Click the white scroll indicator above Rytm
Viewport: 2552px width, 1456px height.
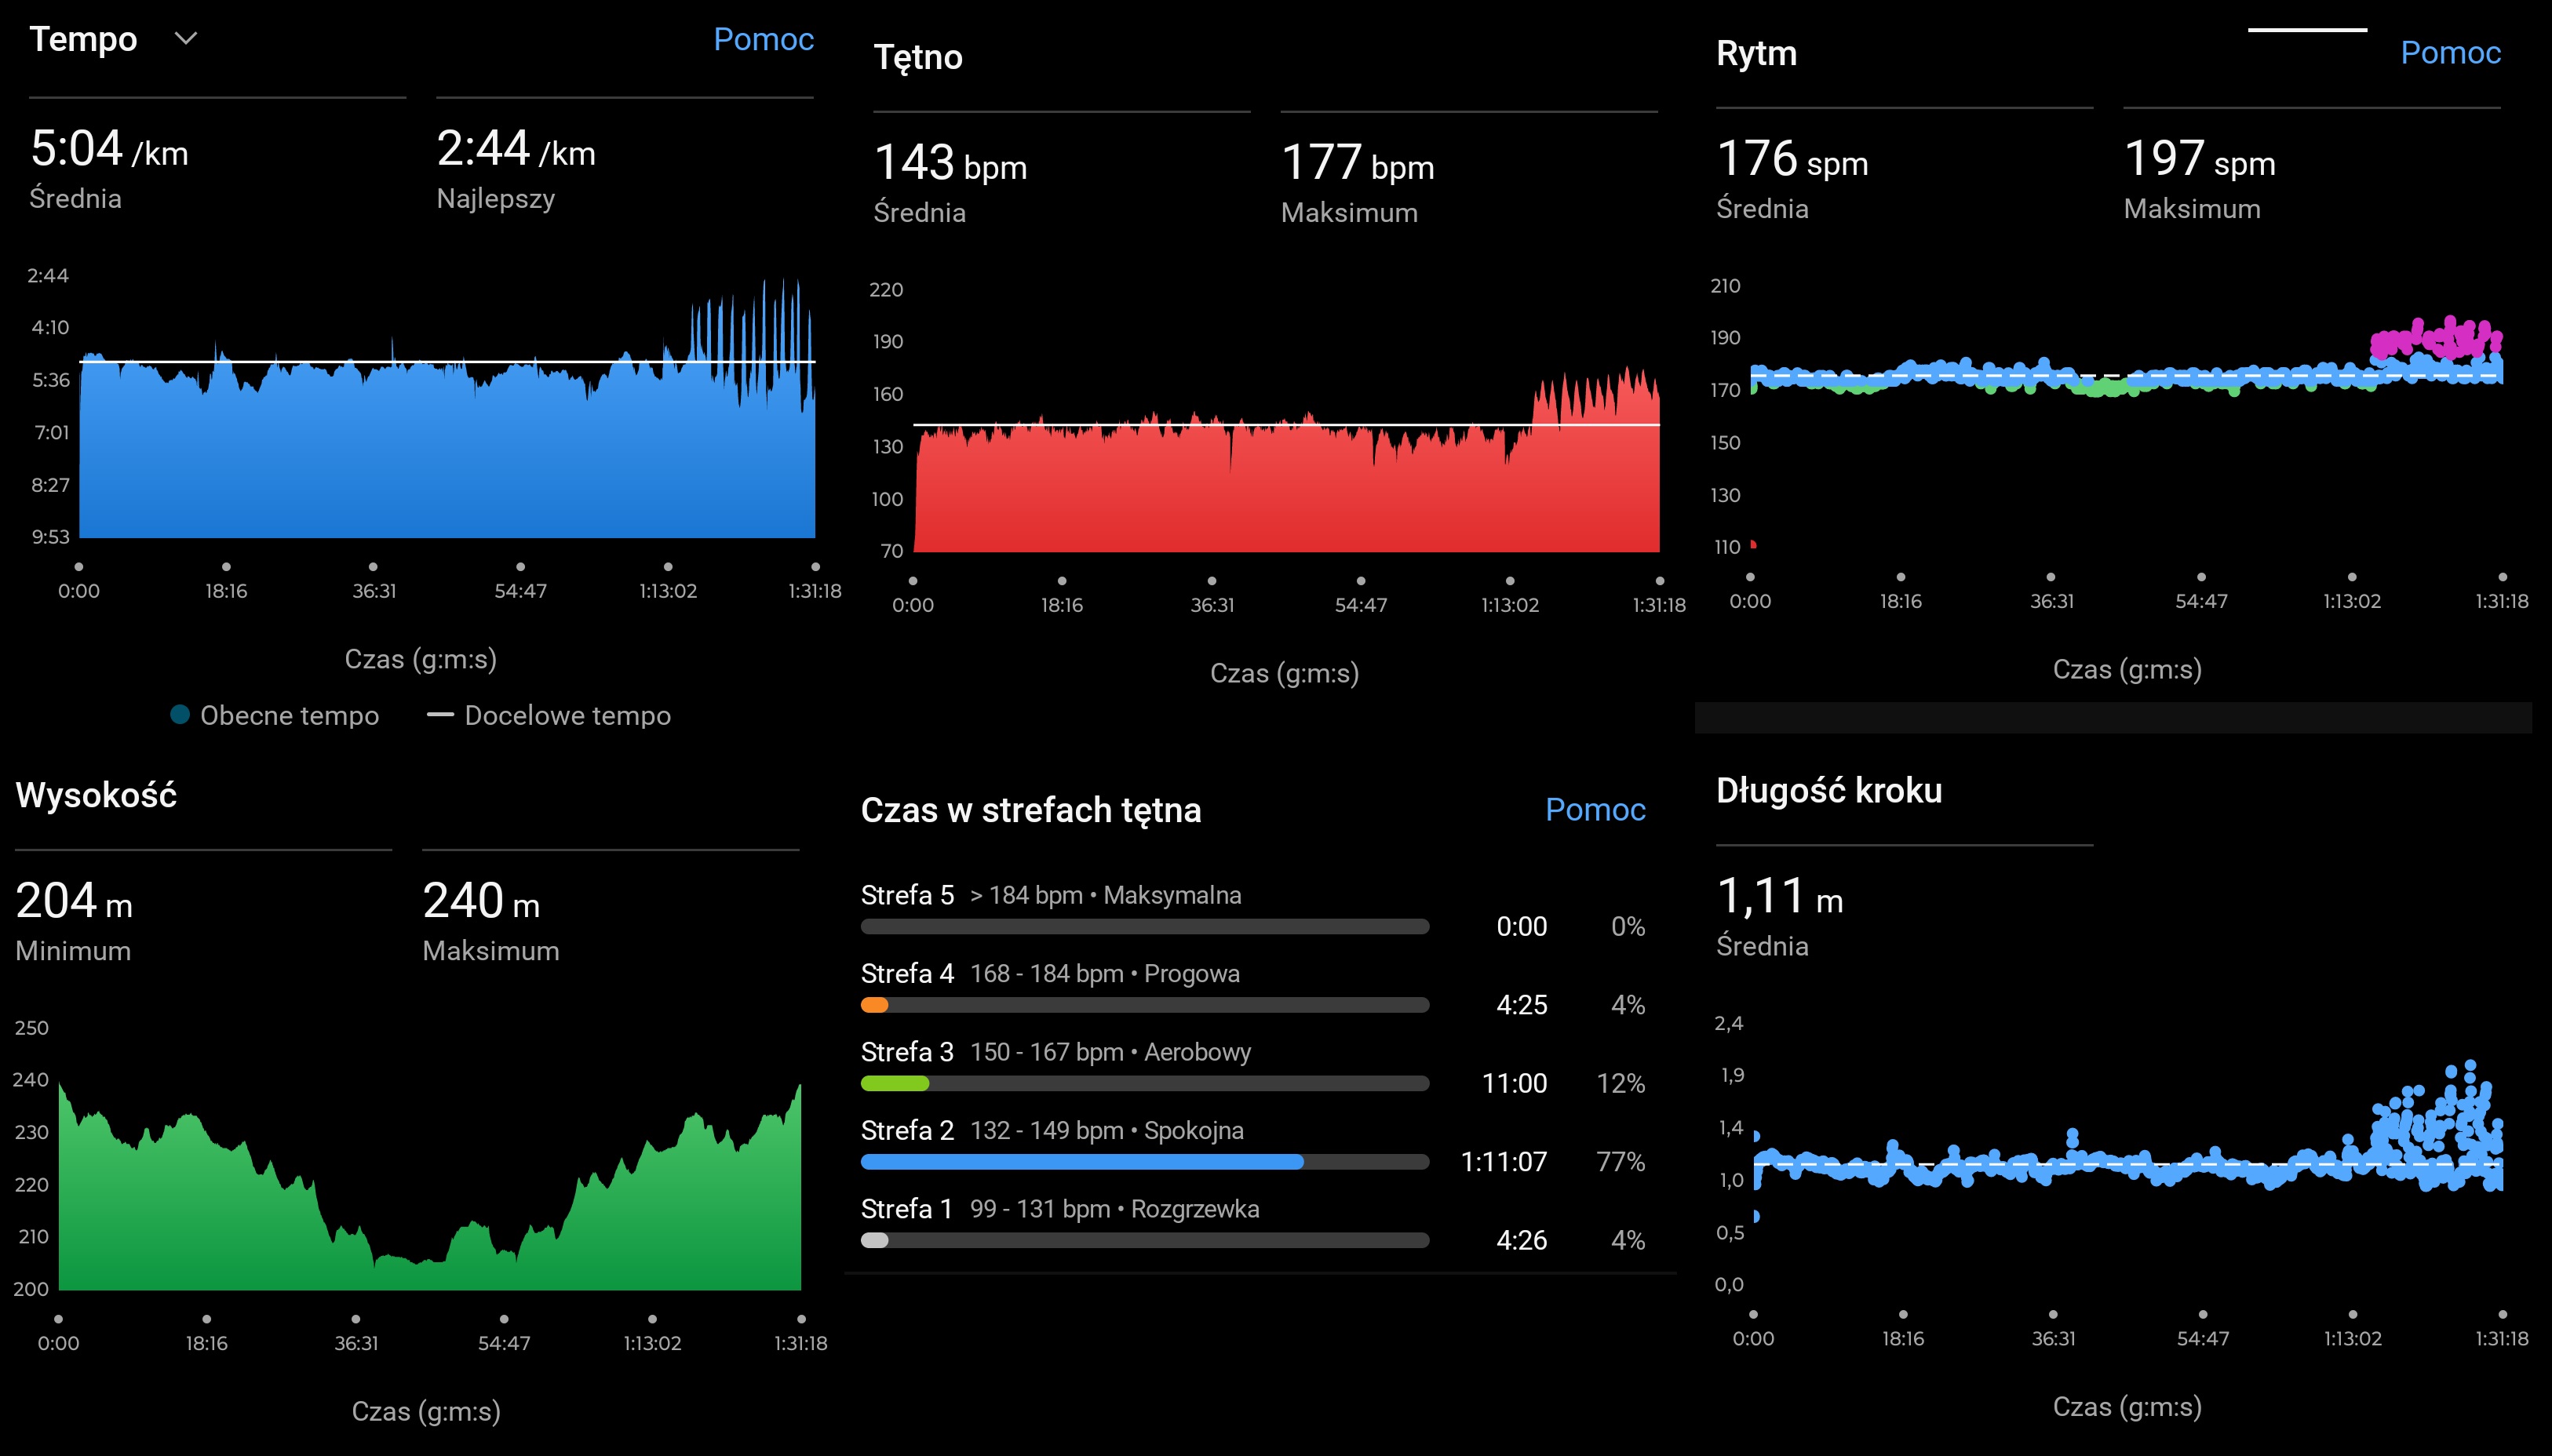[x=2307, y=30]
